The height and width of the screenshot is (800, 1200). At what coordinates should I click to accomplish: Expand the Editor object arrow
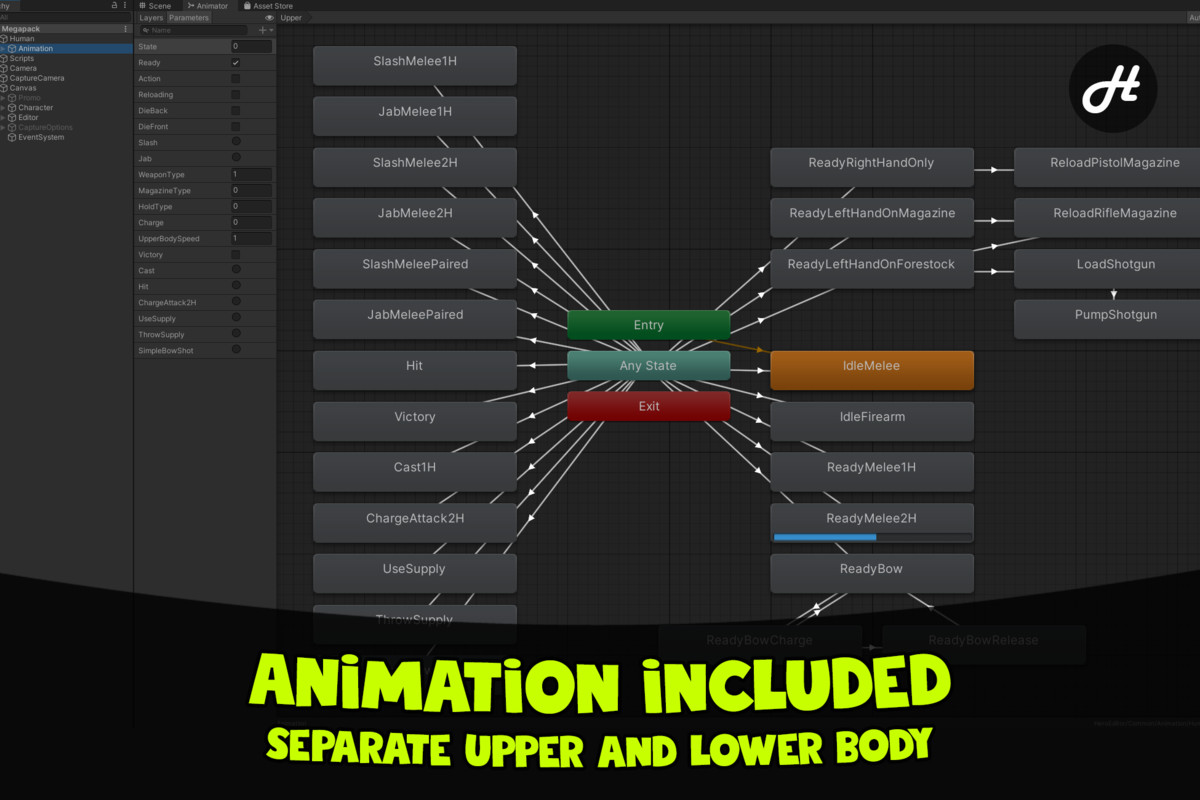click(4, 118)
